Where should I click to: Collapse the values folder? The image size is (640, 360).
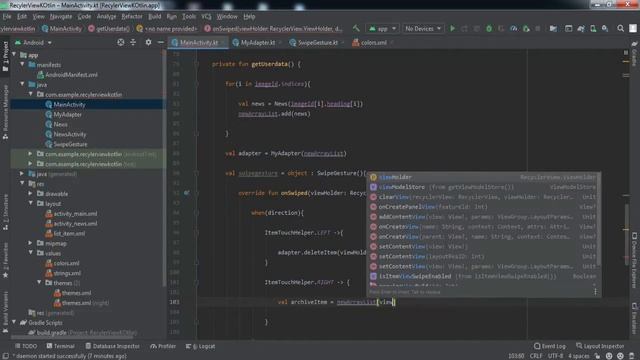coord(31,253)
